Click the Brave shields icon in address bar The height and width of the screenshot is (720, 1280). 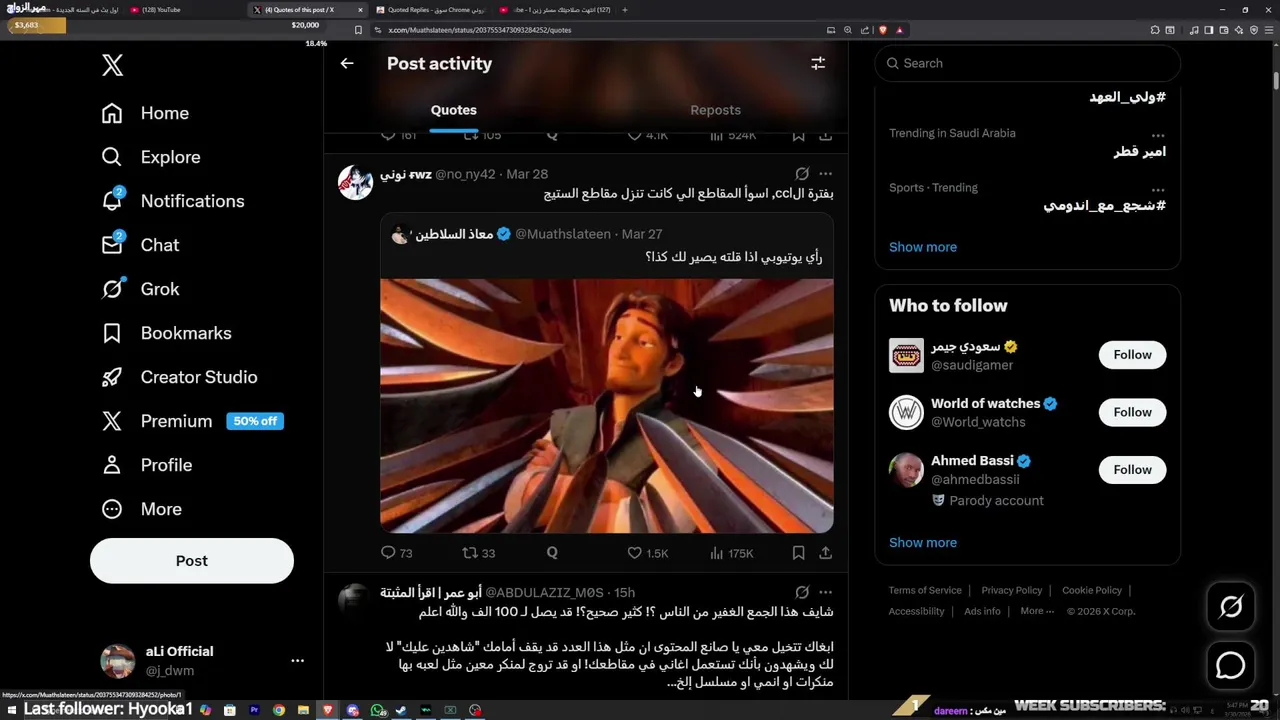coord(883,30)
